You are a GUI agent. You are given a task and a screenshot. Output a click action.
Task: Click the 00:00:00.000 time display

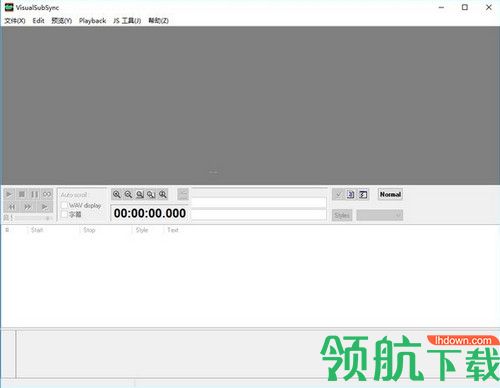(150, 213)
